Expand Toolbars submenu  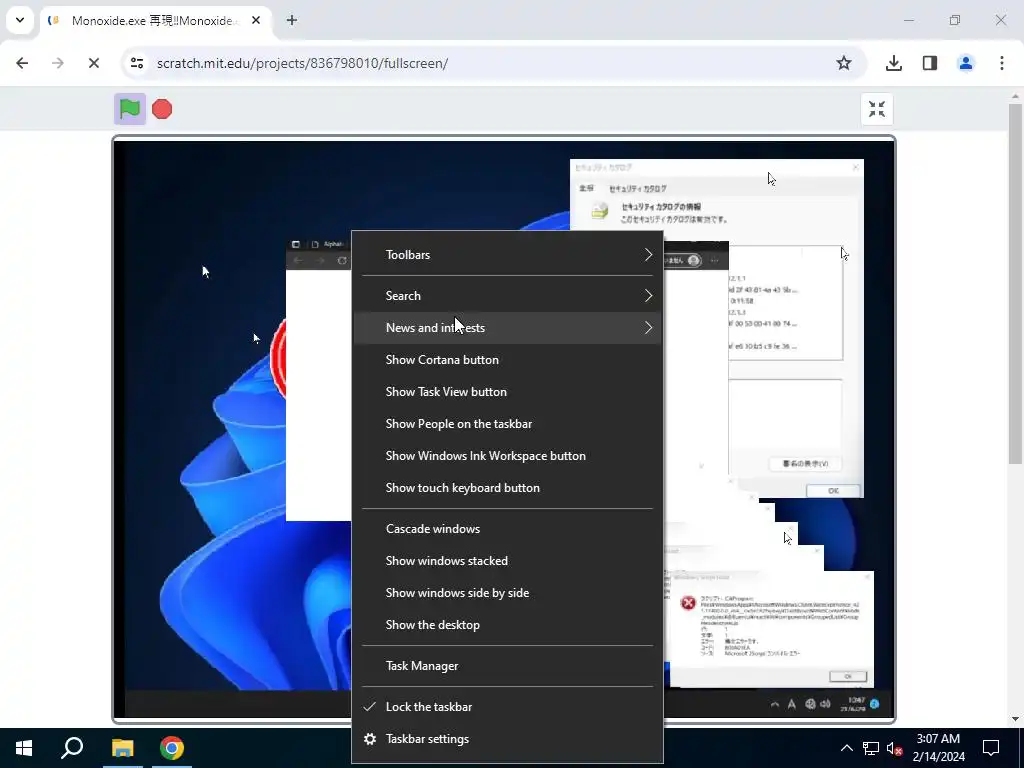tap(507, 255)
